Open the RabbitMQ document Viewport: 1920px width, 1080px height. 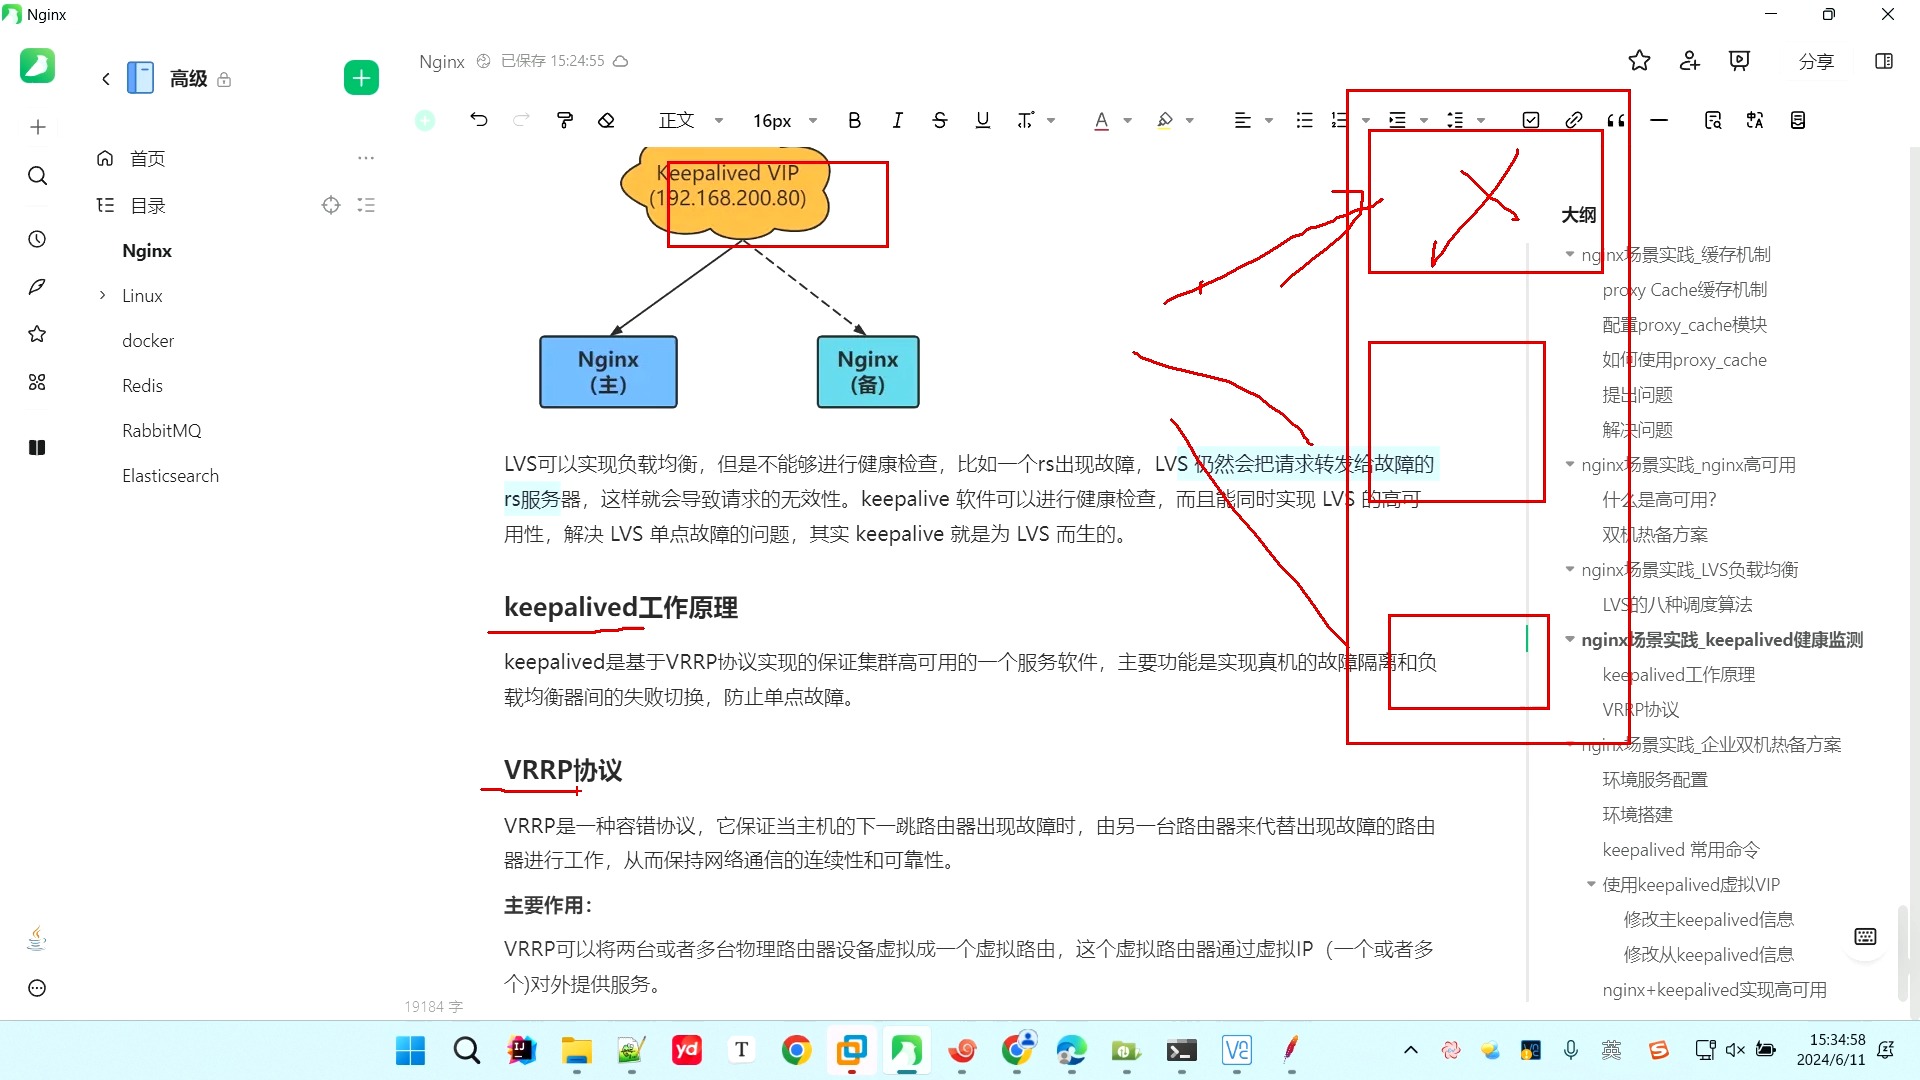pos(161,430)
